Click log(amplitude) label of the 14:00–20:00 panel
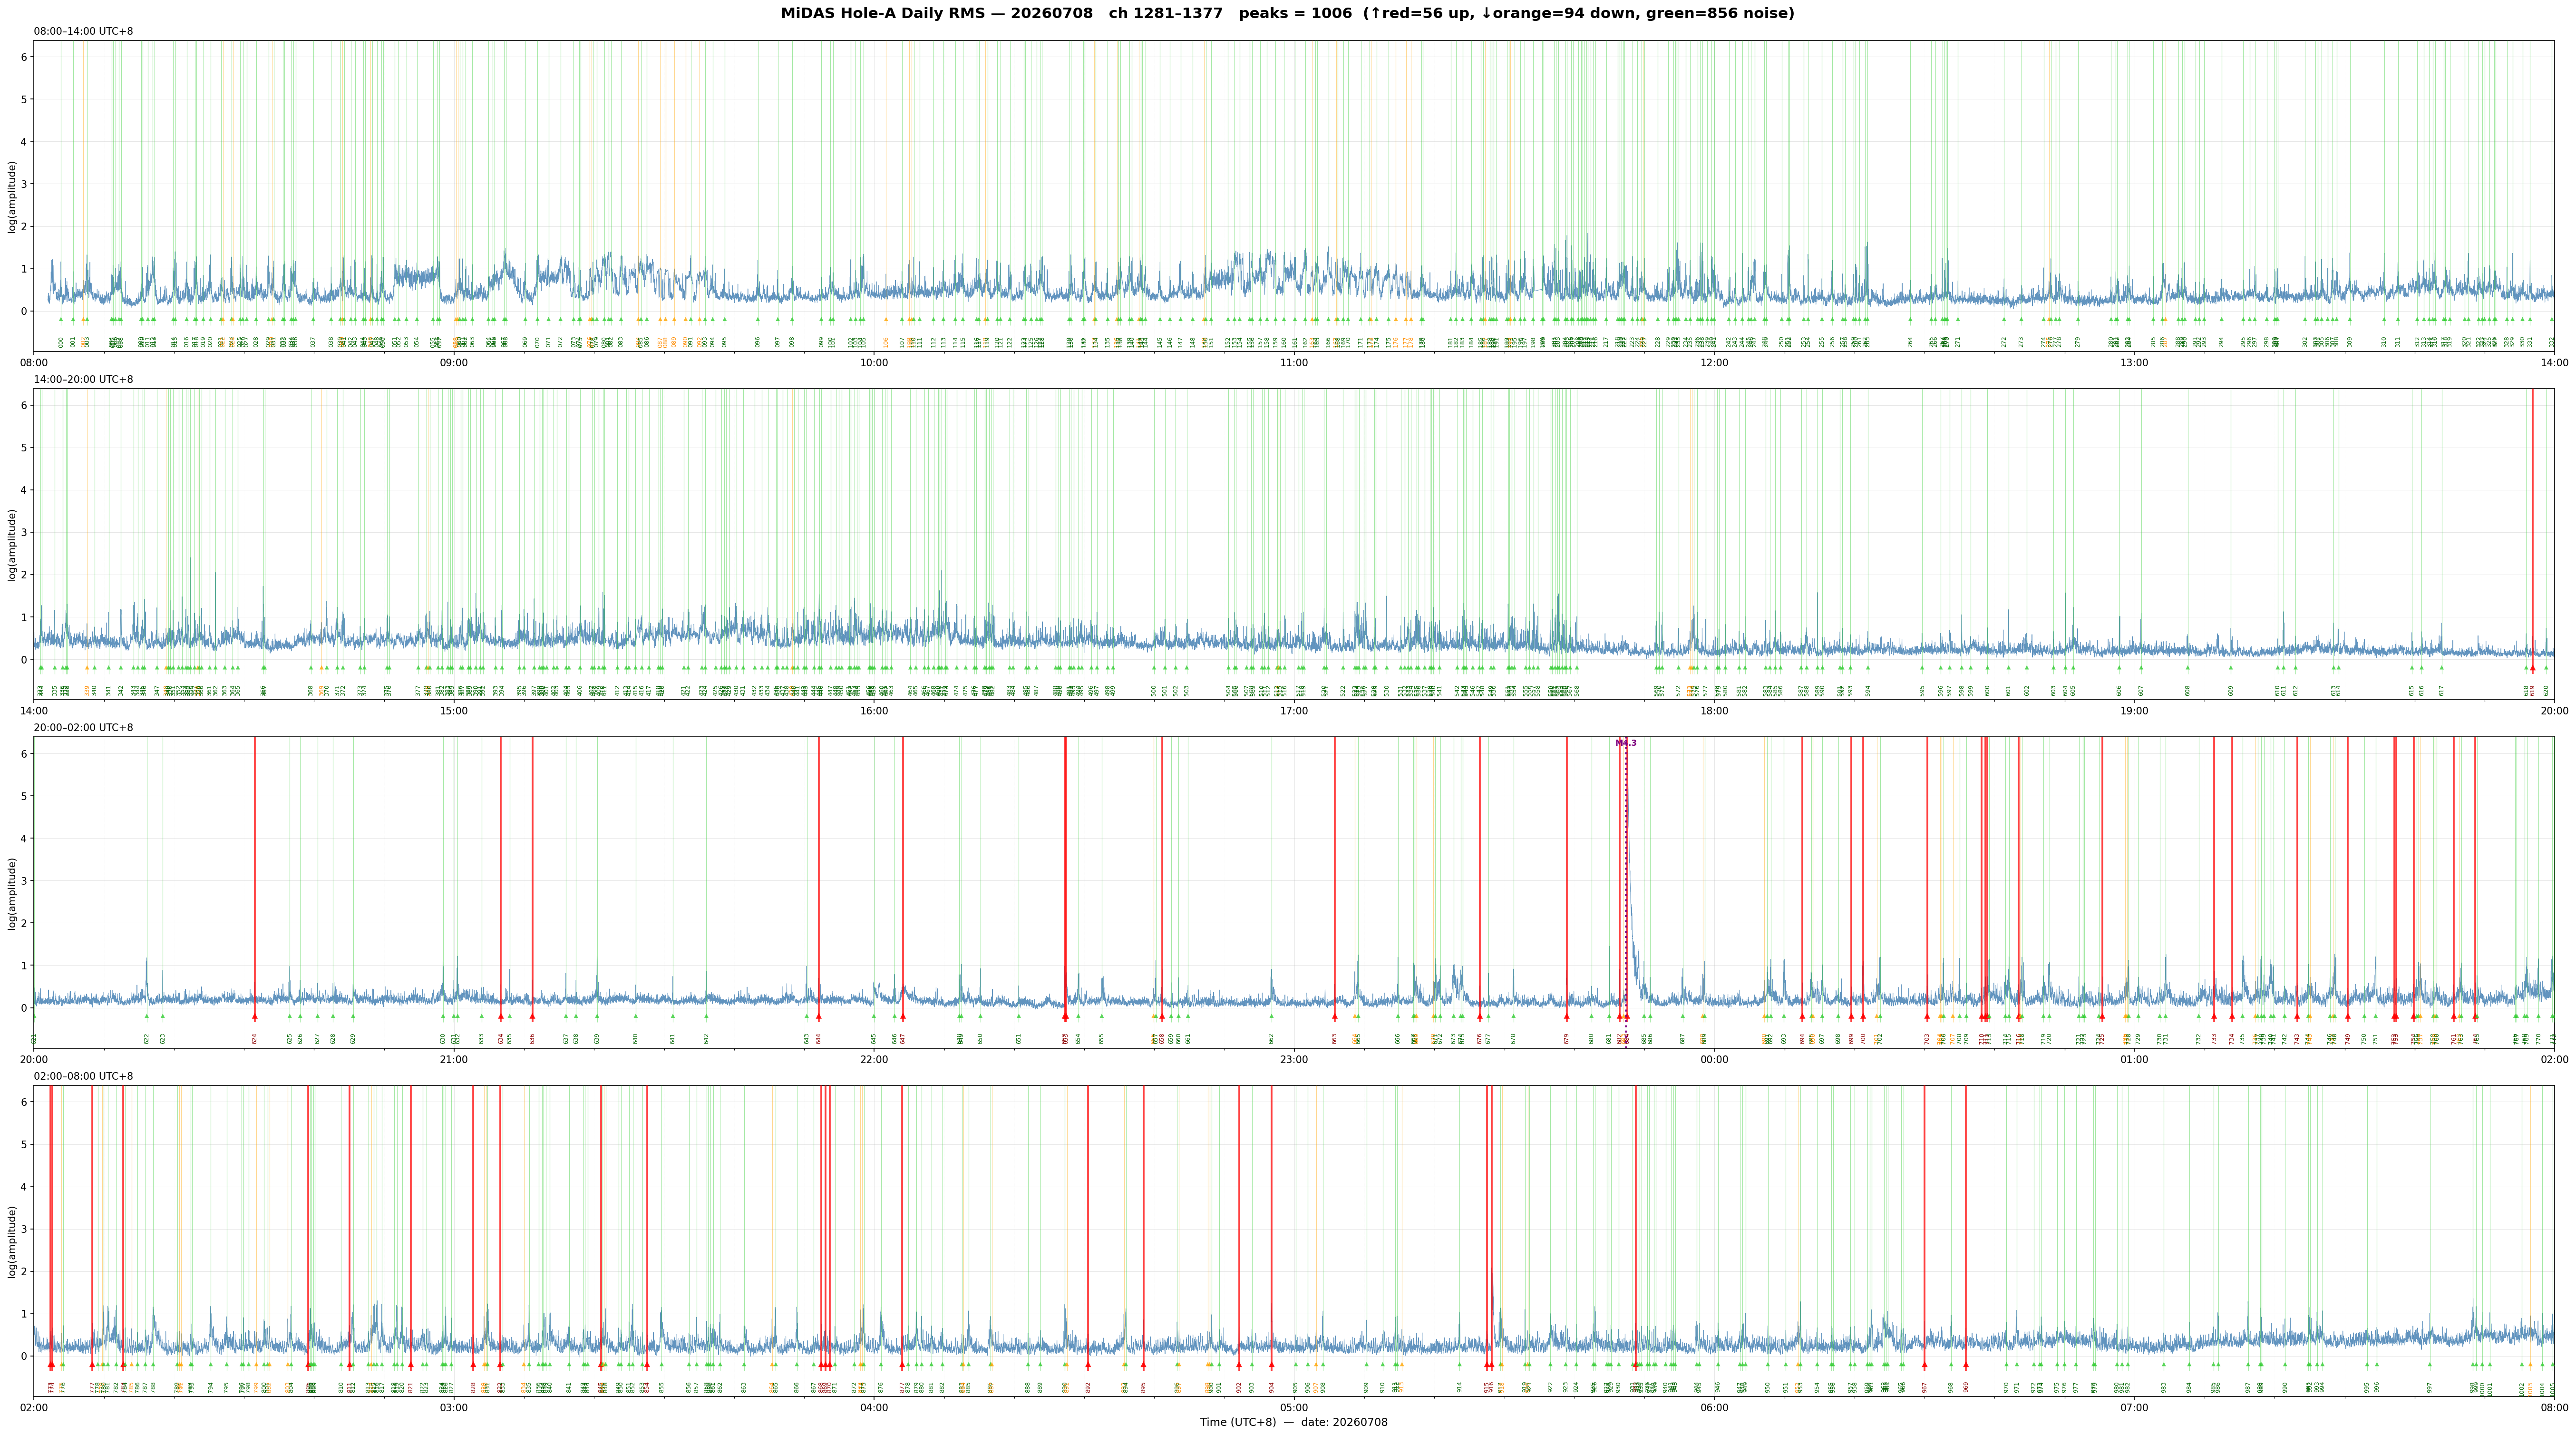The height and width of the screenshot is (1435, 2576). point(13,545)
